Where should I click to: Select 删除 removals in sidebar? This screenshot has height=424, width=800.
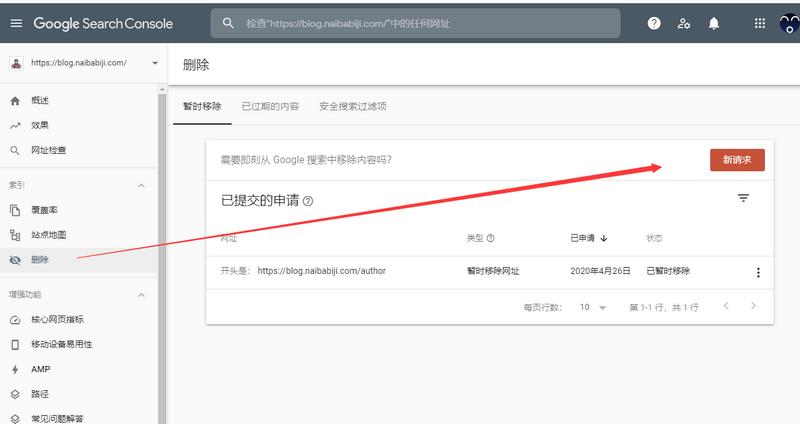79,260
